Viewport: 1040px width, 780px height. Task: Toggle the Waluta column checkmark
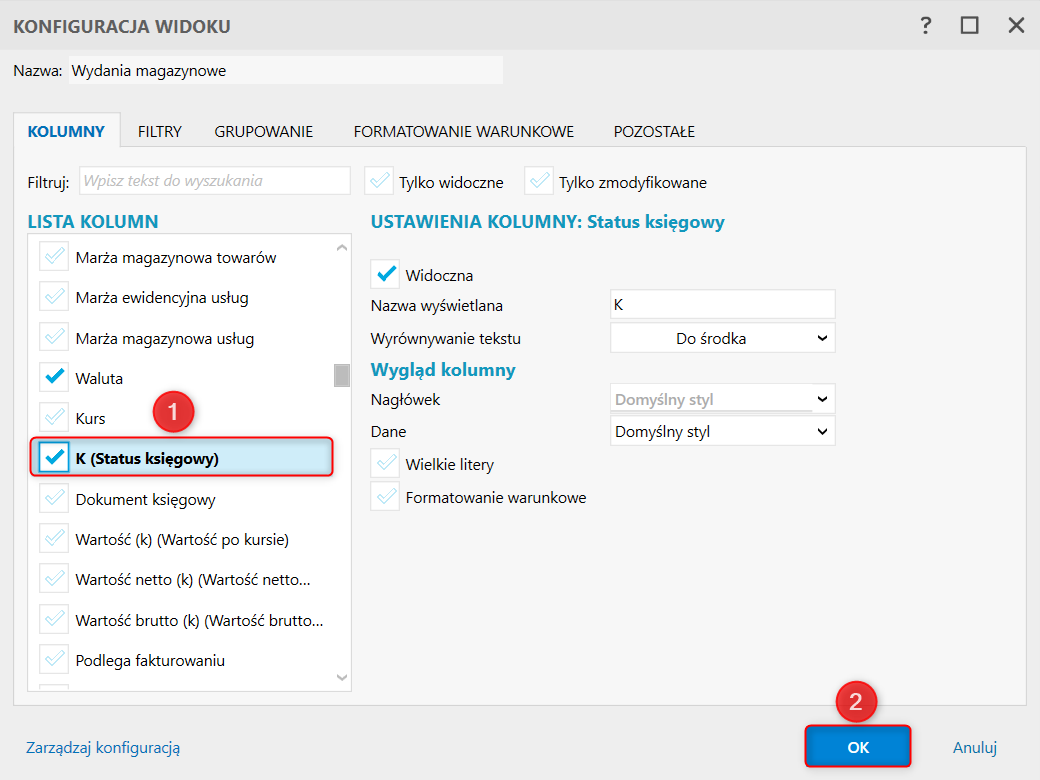(54, 378)
